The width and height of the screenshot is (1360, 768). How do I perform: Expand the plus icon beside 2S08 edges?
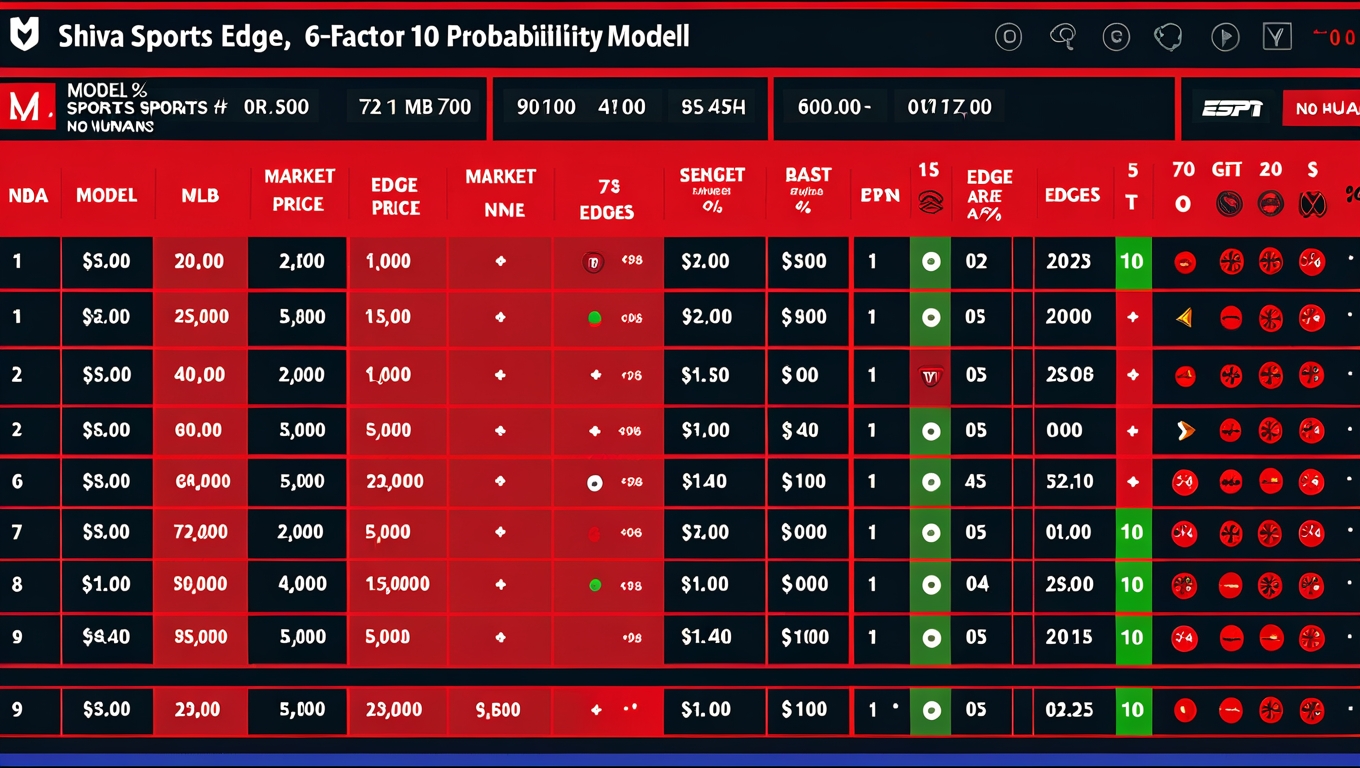point(1133,375)
